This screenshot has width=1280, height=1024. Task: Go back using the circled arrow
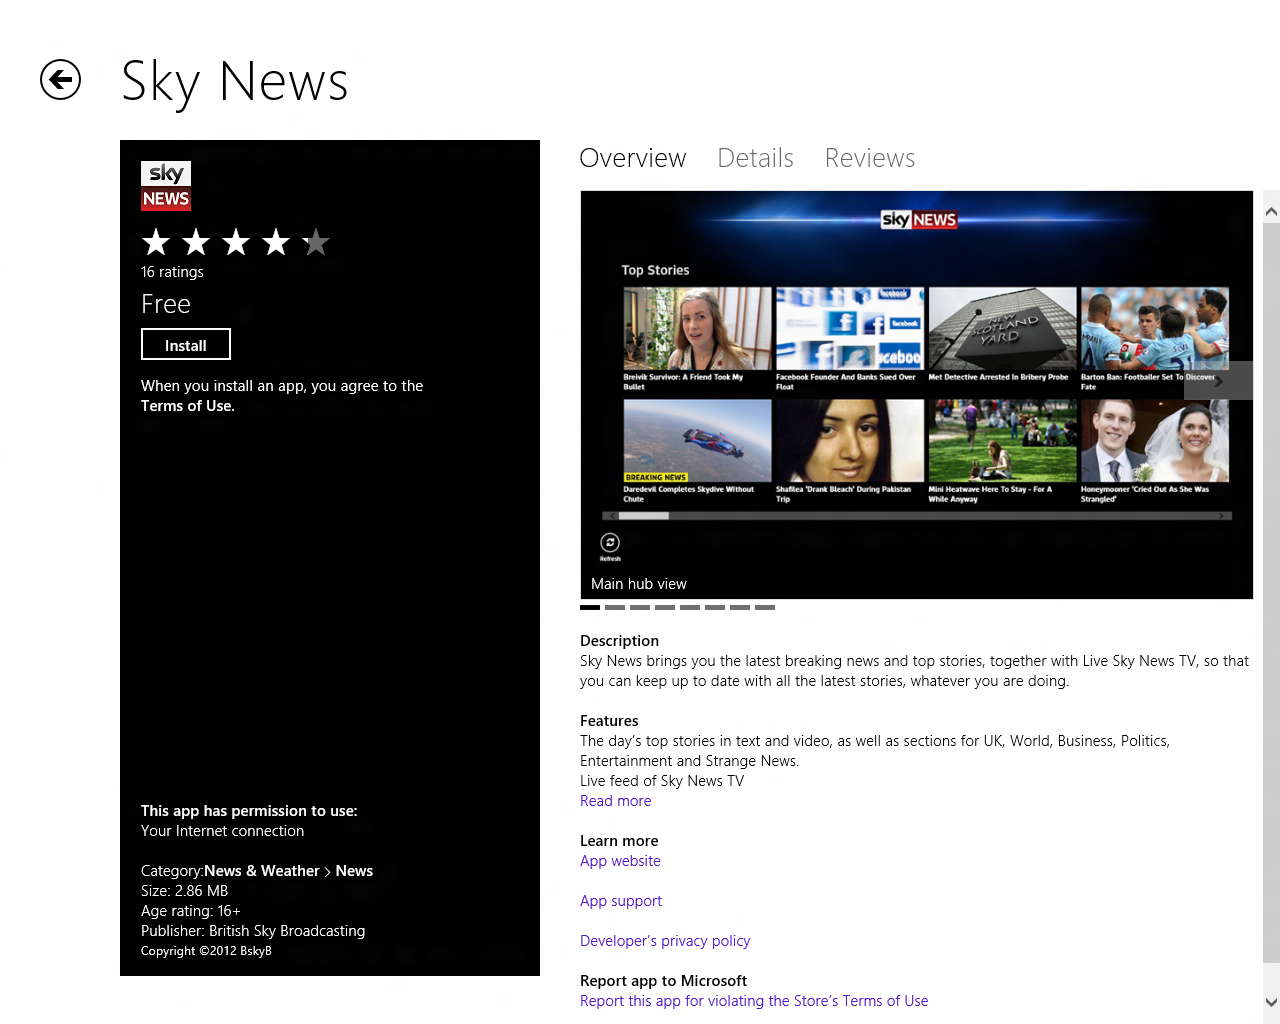60,80
